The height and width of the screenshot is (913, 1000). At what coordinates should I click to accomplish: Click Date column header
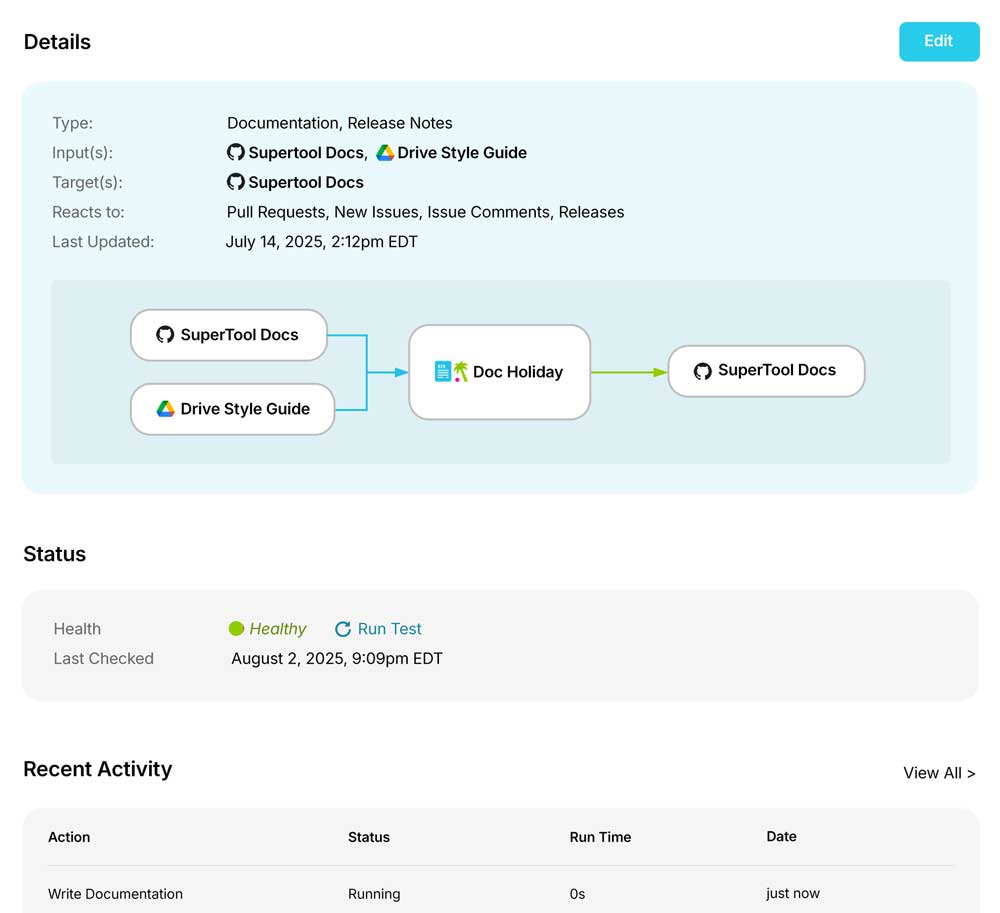click(781, 836)
